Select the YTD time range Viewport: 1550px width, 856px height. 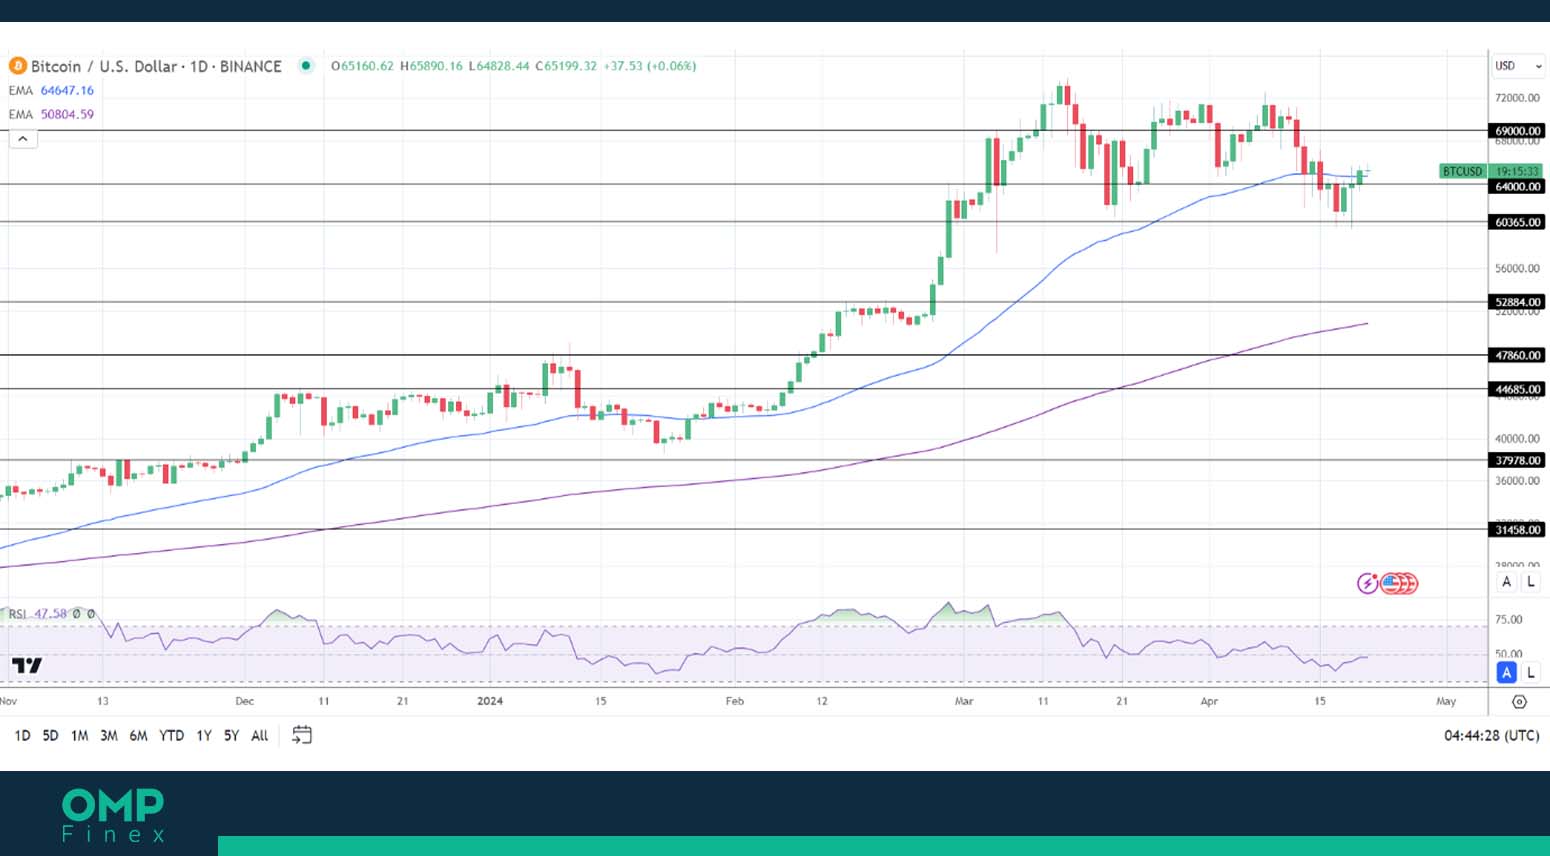coord(172,735)
